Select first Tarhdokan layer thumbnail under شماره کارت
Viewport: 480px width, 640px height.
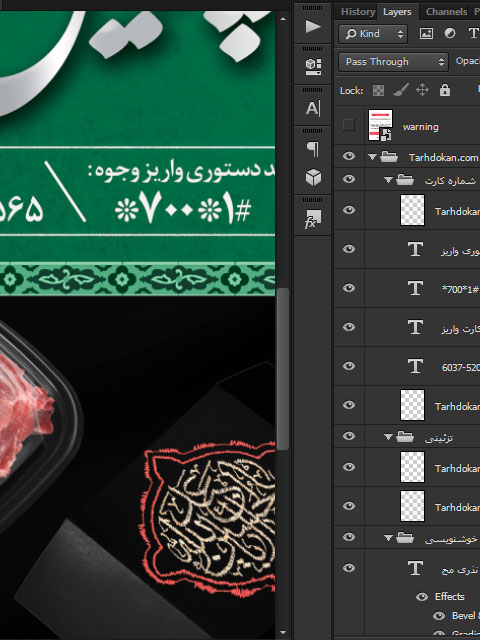coord(412,210)
